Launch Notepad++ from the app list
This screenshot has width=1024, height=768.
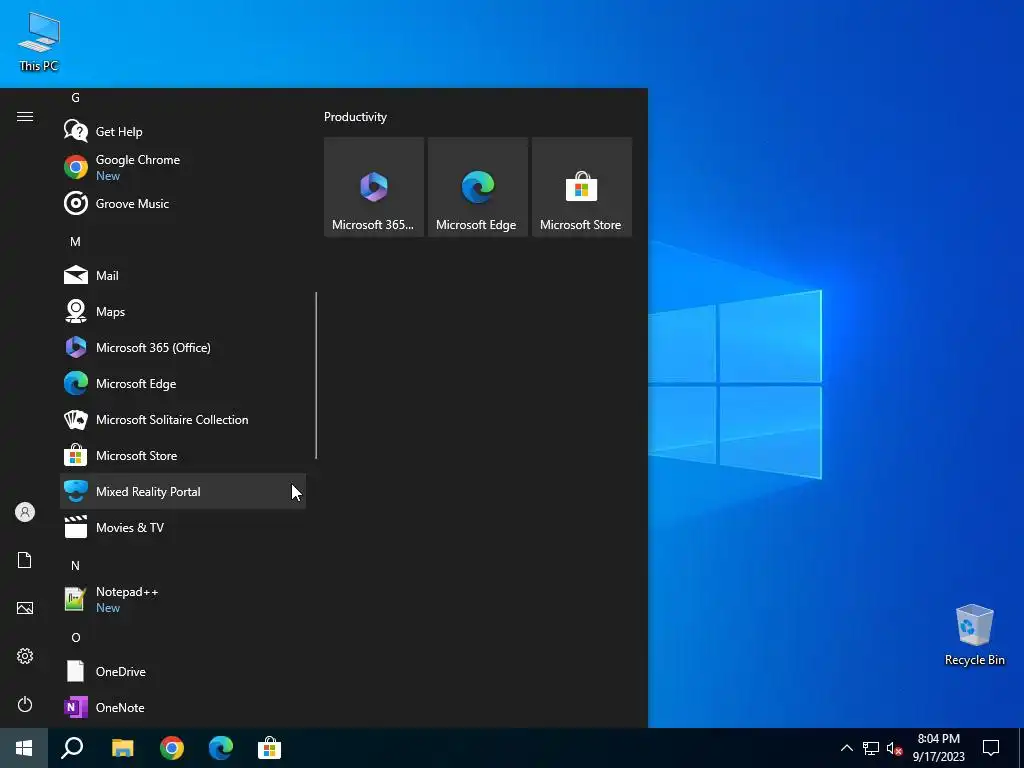(x=183, y=599)
